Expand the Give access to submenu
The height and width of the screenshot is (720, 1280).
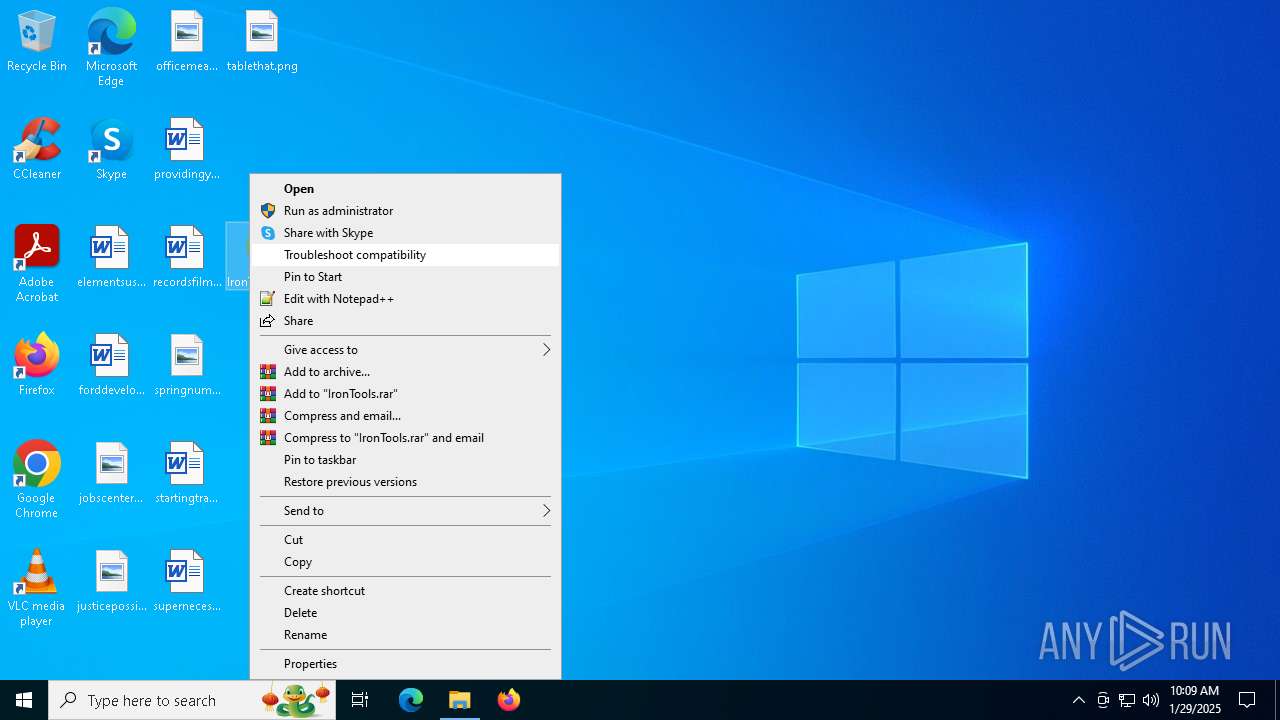point(405,350)
